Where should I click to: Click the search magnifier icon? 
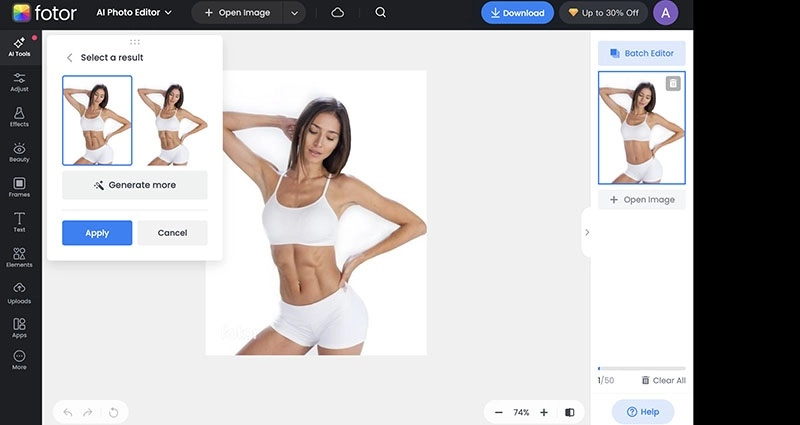coord(381,13)
